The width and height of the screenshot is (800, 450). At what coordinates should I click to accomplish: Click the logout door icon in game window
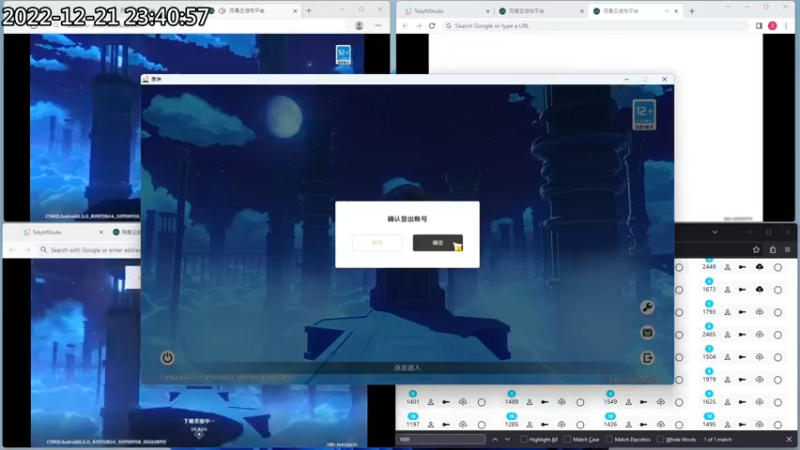pyautogui.click(x=647, y=358)
